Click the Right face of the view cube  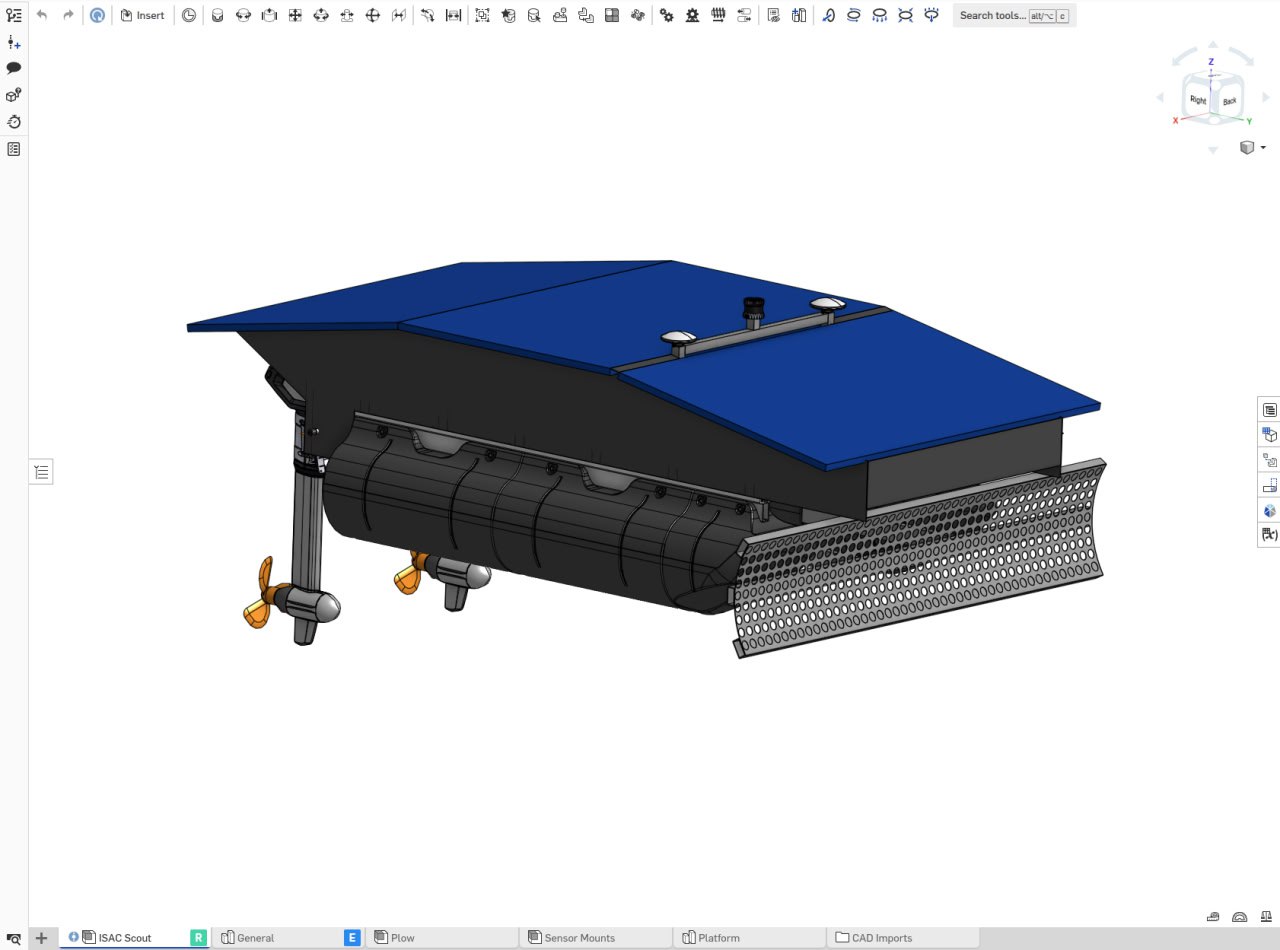point(1198,100)
